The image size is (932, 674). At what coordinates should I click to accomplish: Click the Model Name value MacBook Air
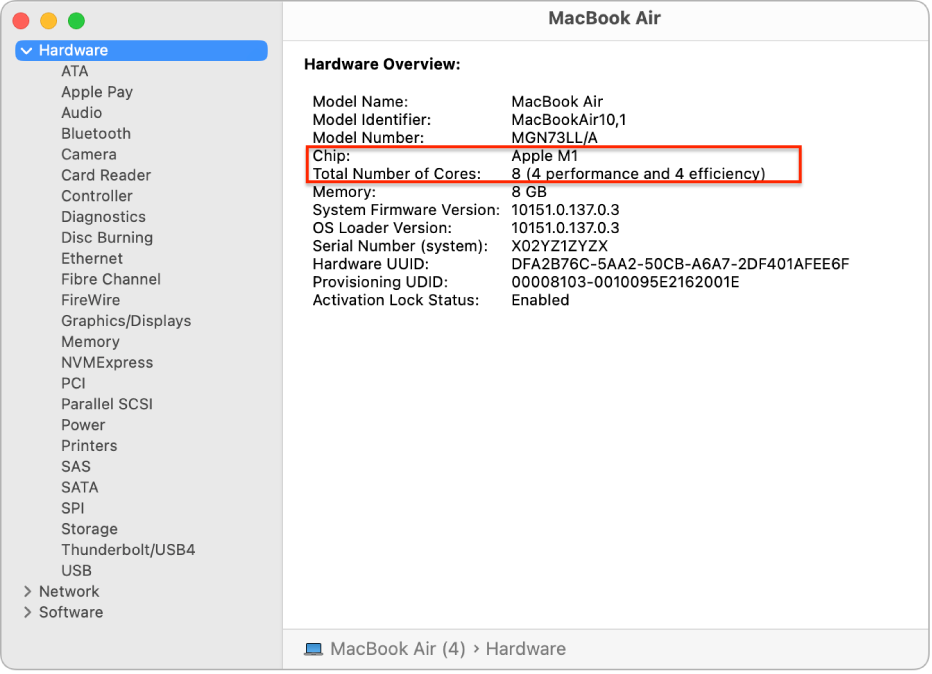coord(557,102)
